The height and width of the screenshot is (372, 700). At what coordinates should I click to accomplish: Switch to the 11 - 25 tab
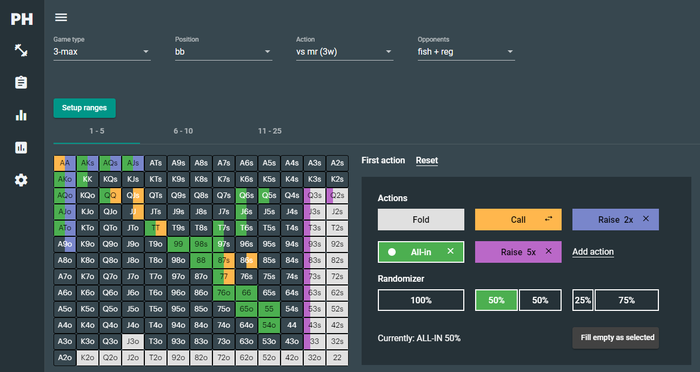pos(270,131)
